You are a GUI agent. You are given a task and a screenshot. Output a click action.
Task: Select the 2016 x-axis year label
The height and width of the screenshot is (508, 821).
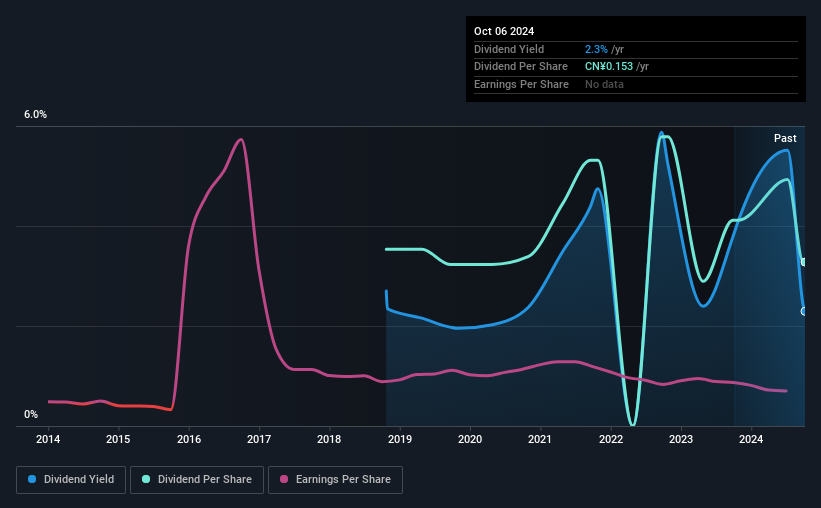coord(188,439)
